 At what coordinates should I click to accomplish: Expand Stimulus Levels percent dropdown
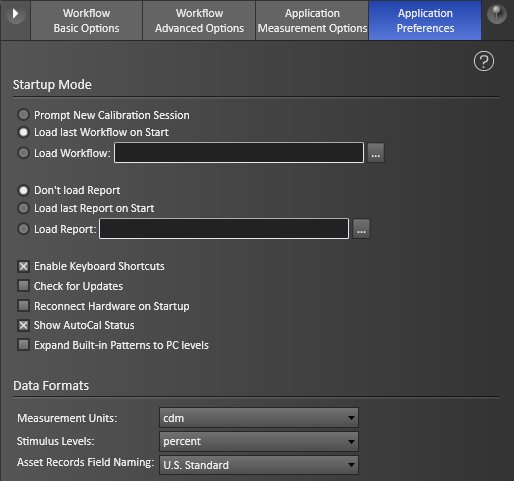(x=259, y=441)
